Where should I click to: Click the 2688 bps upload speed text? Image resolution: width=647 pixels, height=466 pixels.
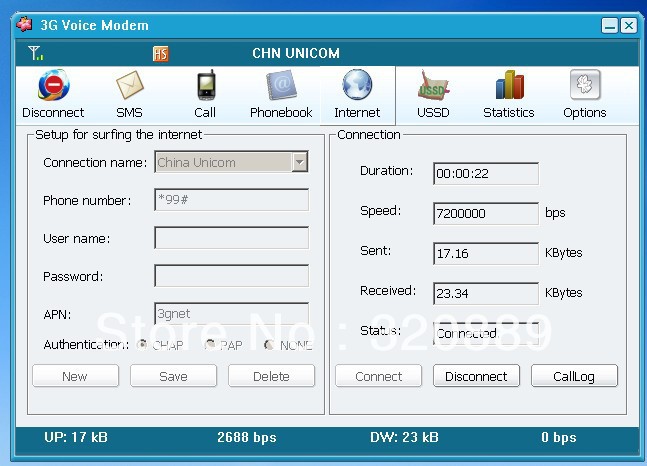click(247, 437)
